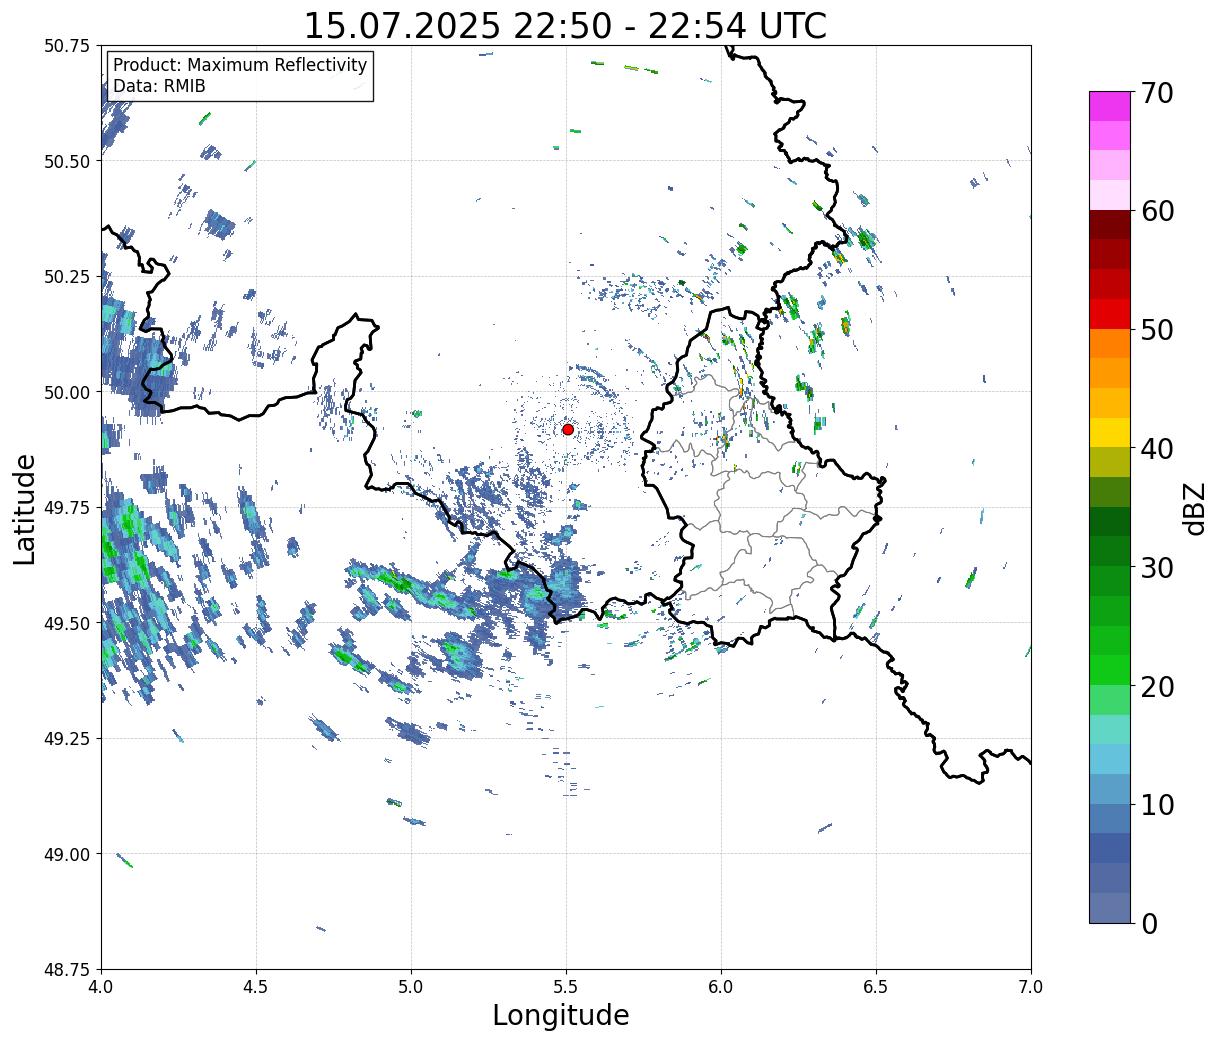
Task: Click the colorbar tick label 50
Action: [x=1157, y=330]
